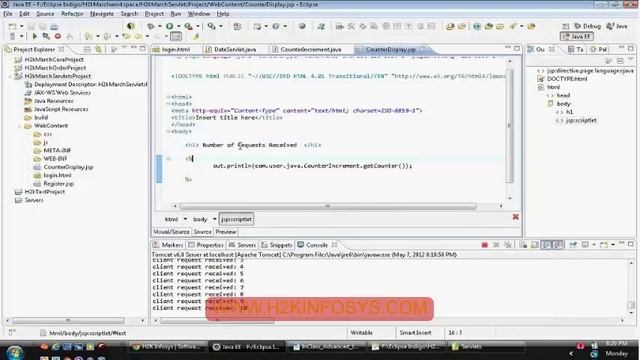Click the New wizard toolbar icon
This screenshot has width=640, height=360.
[13, 26]
